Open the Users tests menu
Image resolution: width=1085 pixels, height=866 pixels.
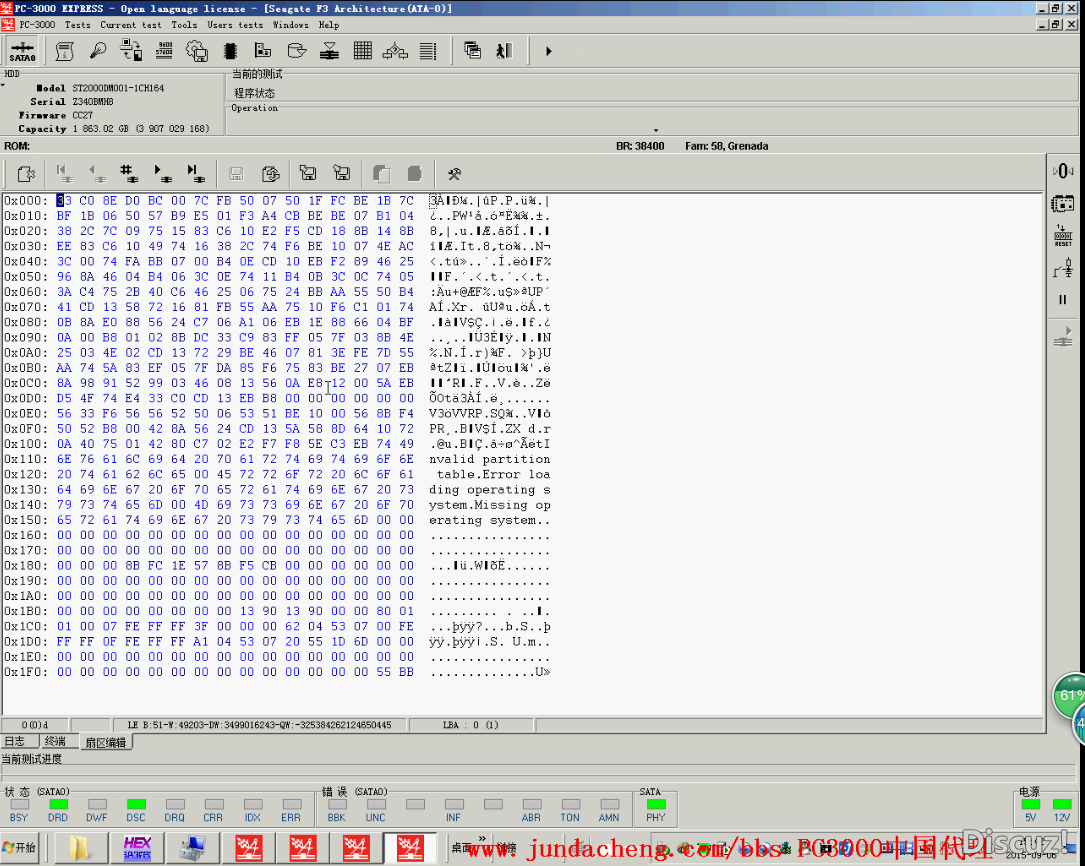235,25
